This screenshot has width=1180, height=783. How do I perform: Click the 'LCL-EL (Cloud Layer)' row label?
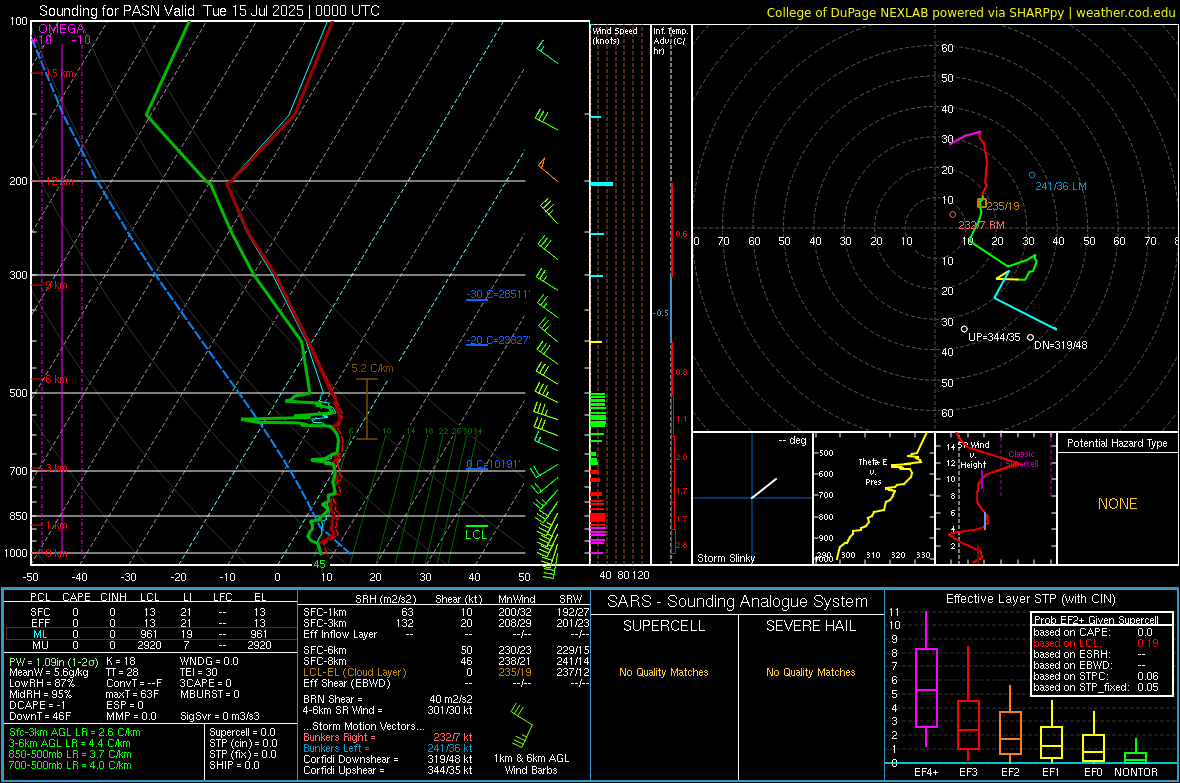[354, 672]
